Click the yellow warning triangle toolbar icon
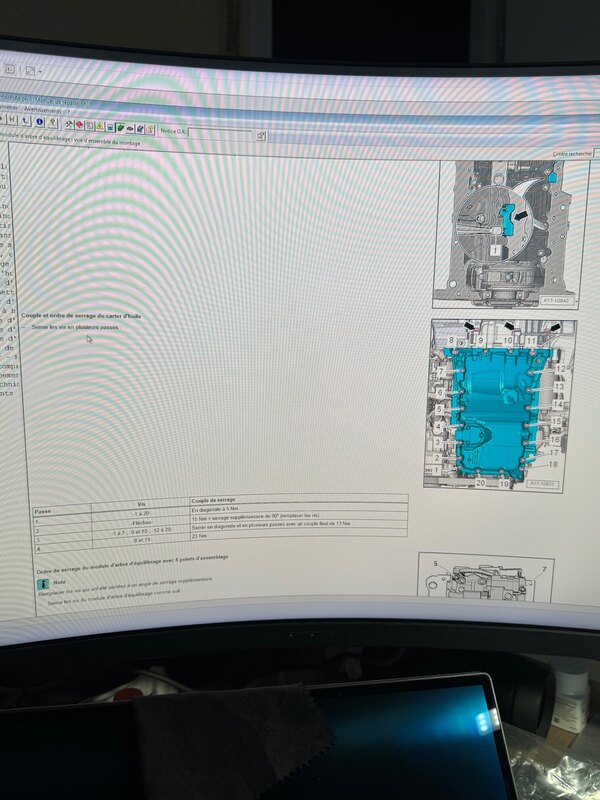The width and height of the screenshot is (600, 800). (x=100, y=125)
